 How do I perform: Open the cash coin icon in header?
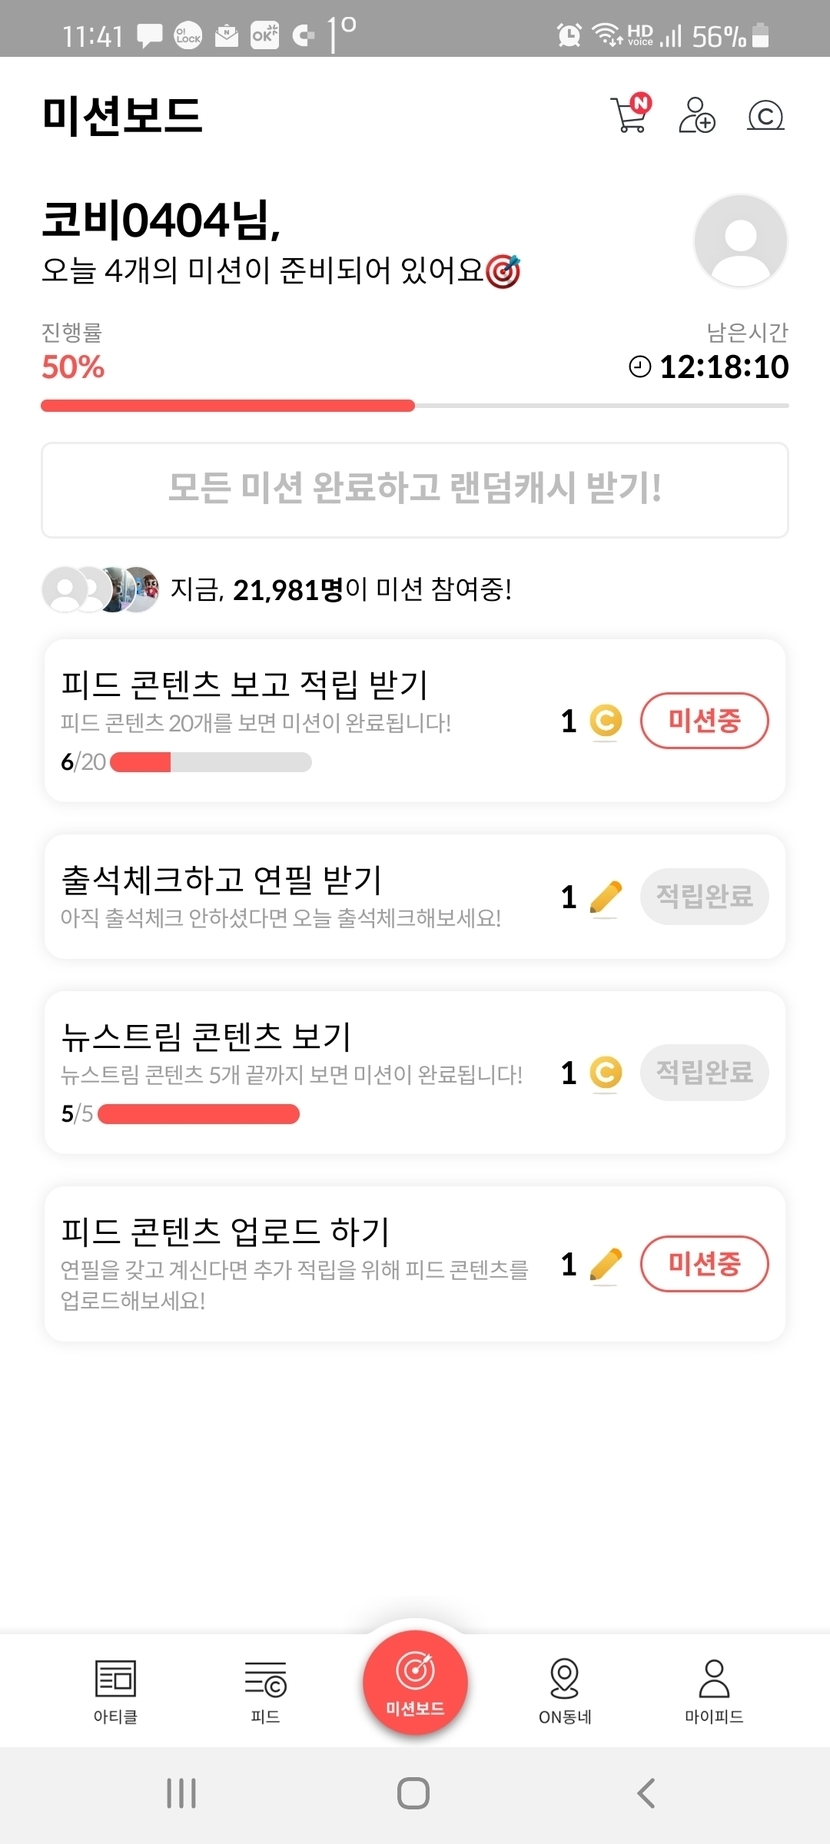pyautogui.click(x=765, y=116)
